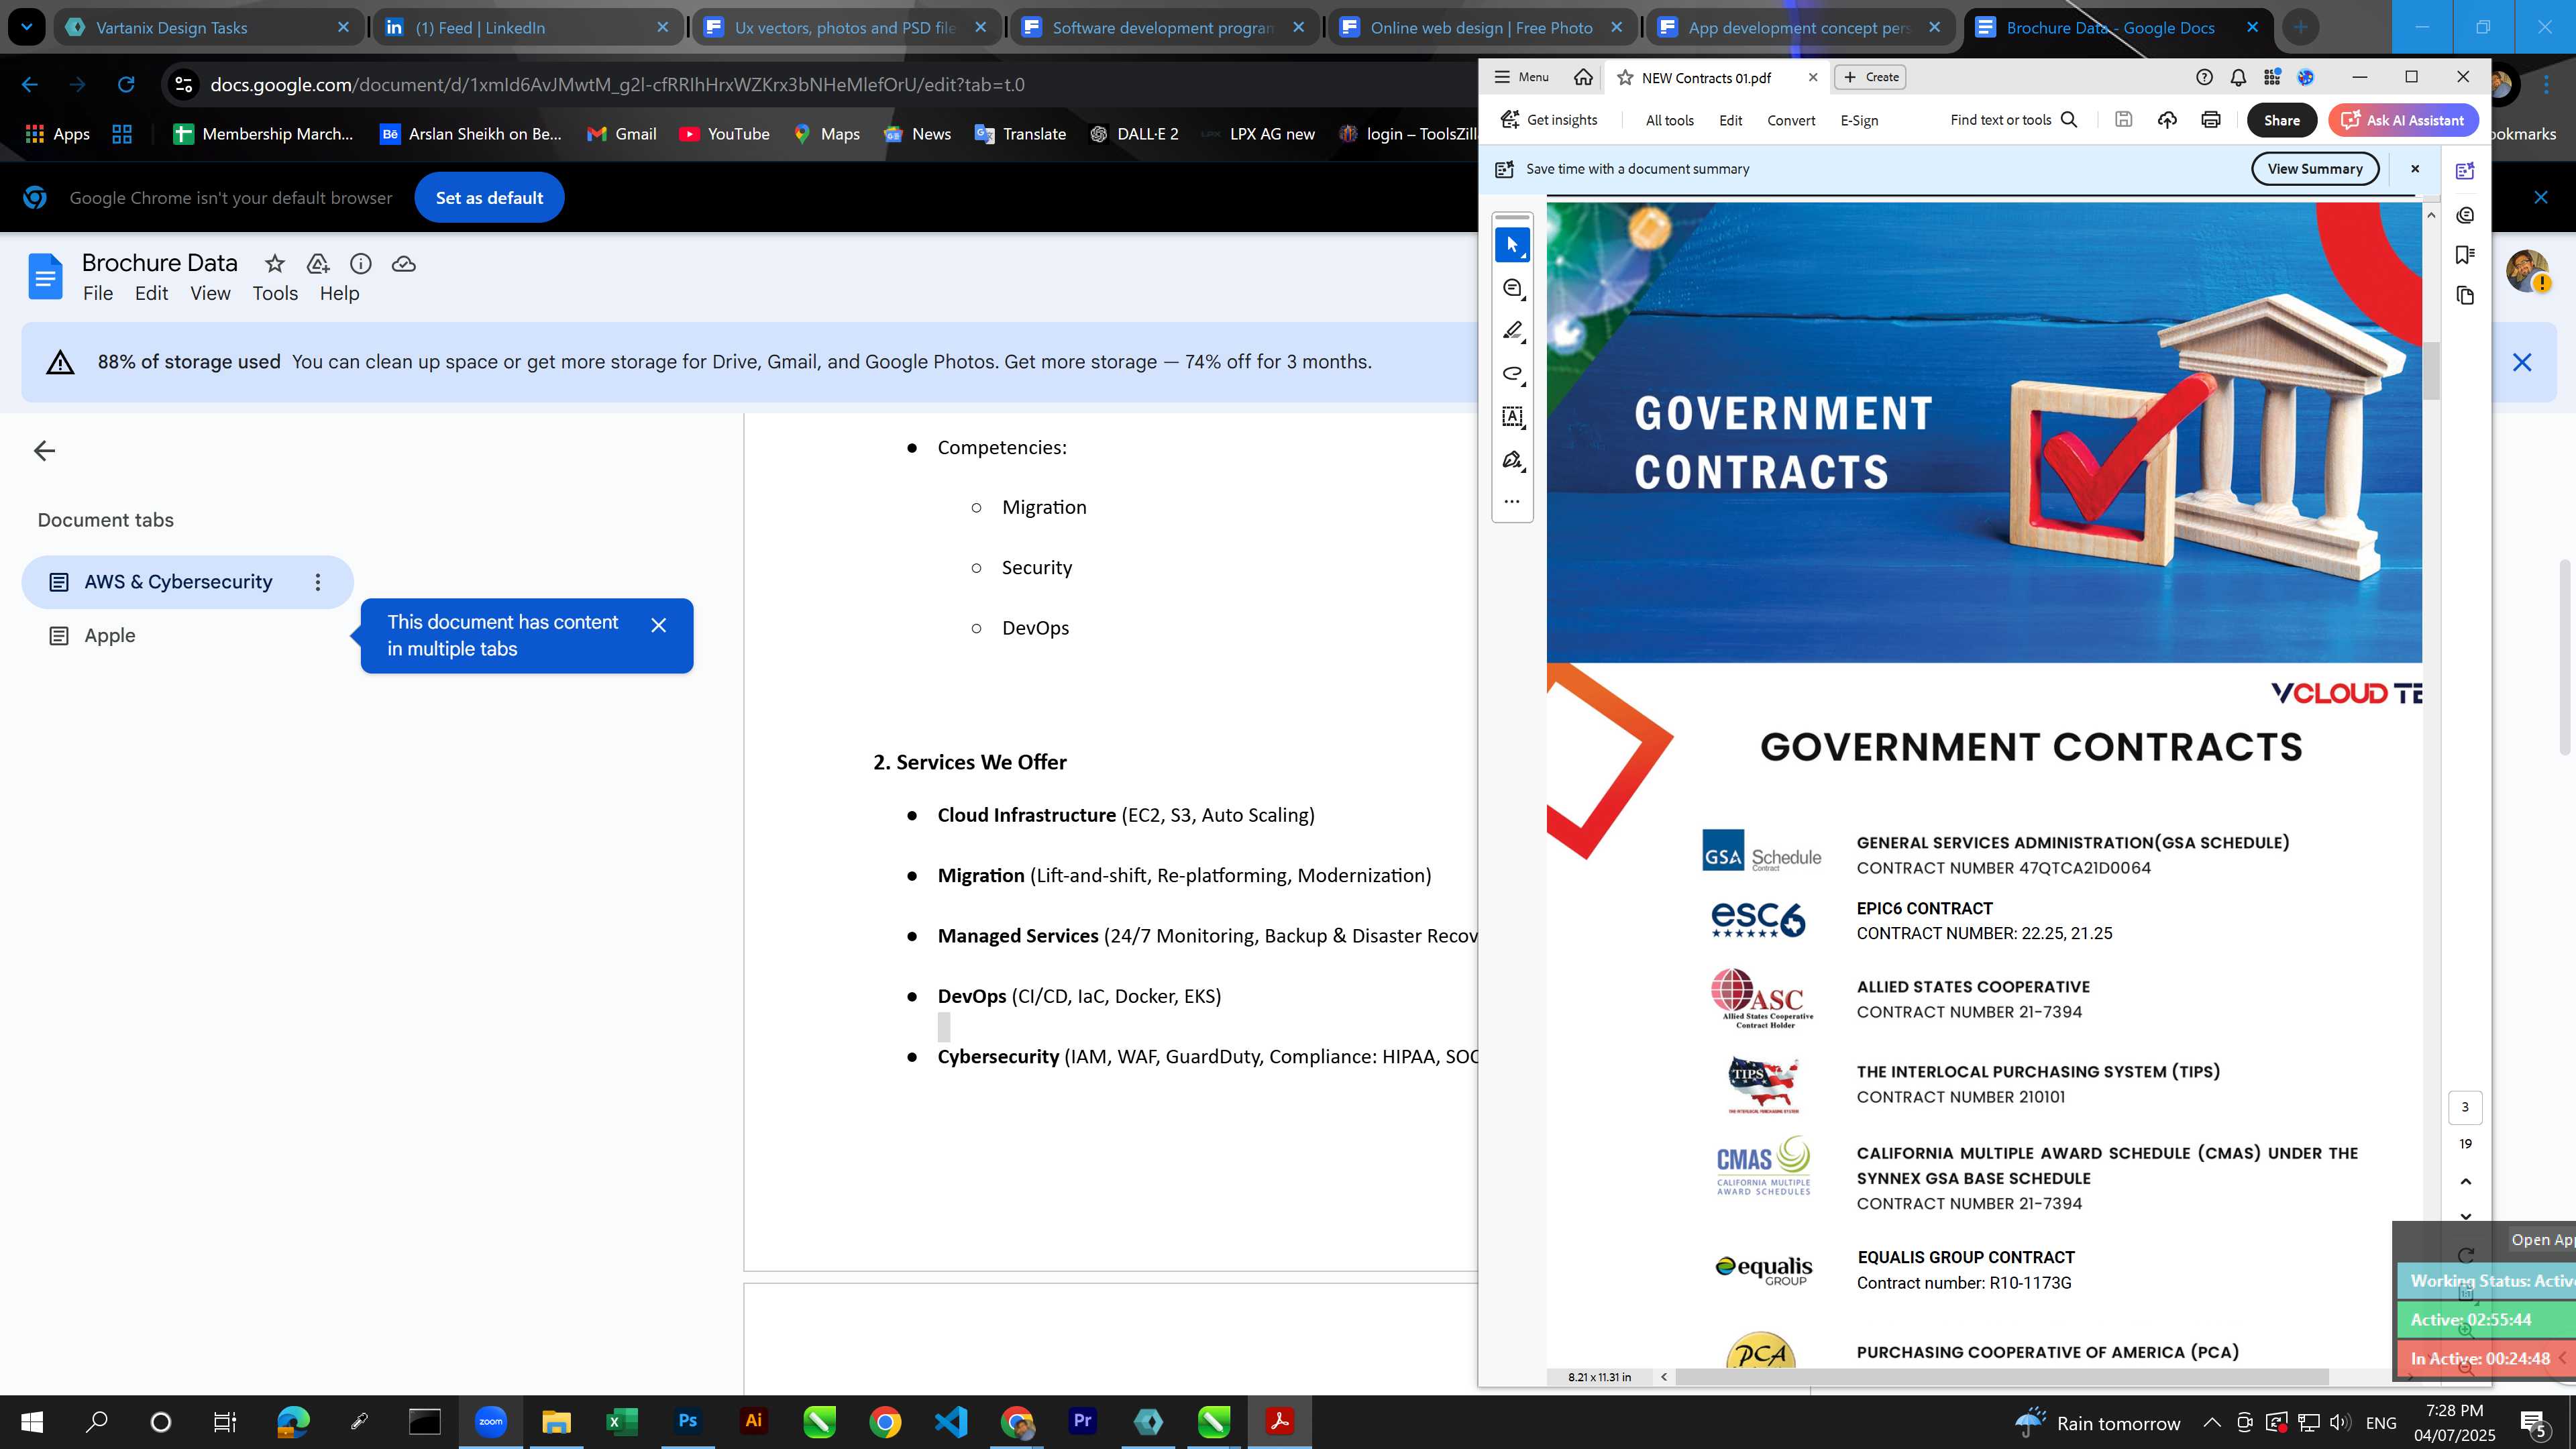
Task: Activate the Acrobat text box tool
Action: (x=1512, y=417)
